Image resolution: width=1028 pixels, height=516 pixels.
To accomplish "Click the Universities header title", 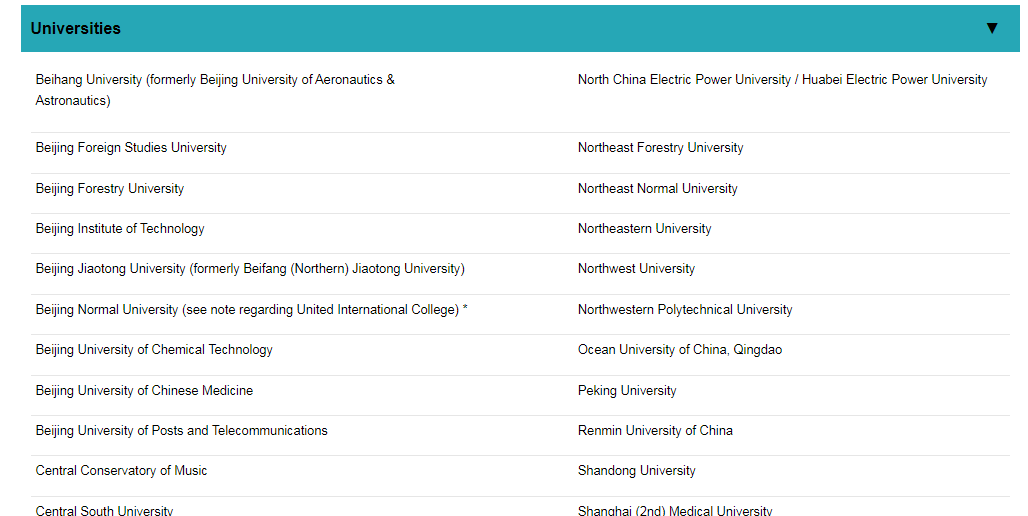I will pos(75,28).
